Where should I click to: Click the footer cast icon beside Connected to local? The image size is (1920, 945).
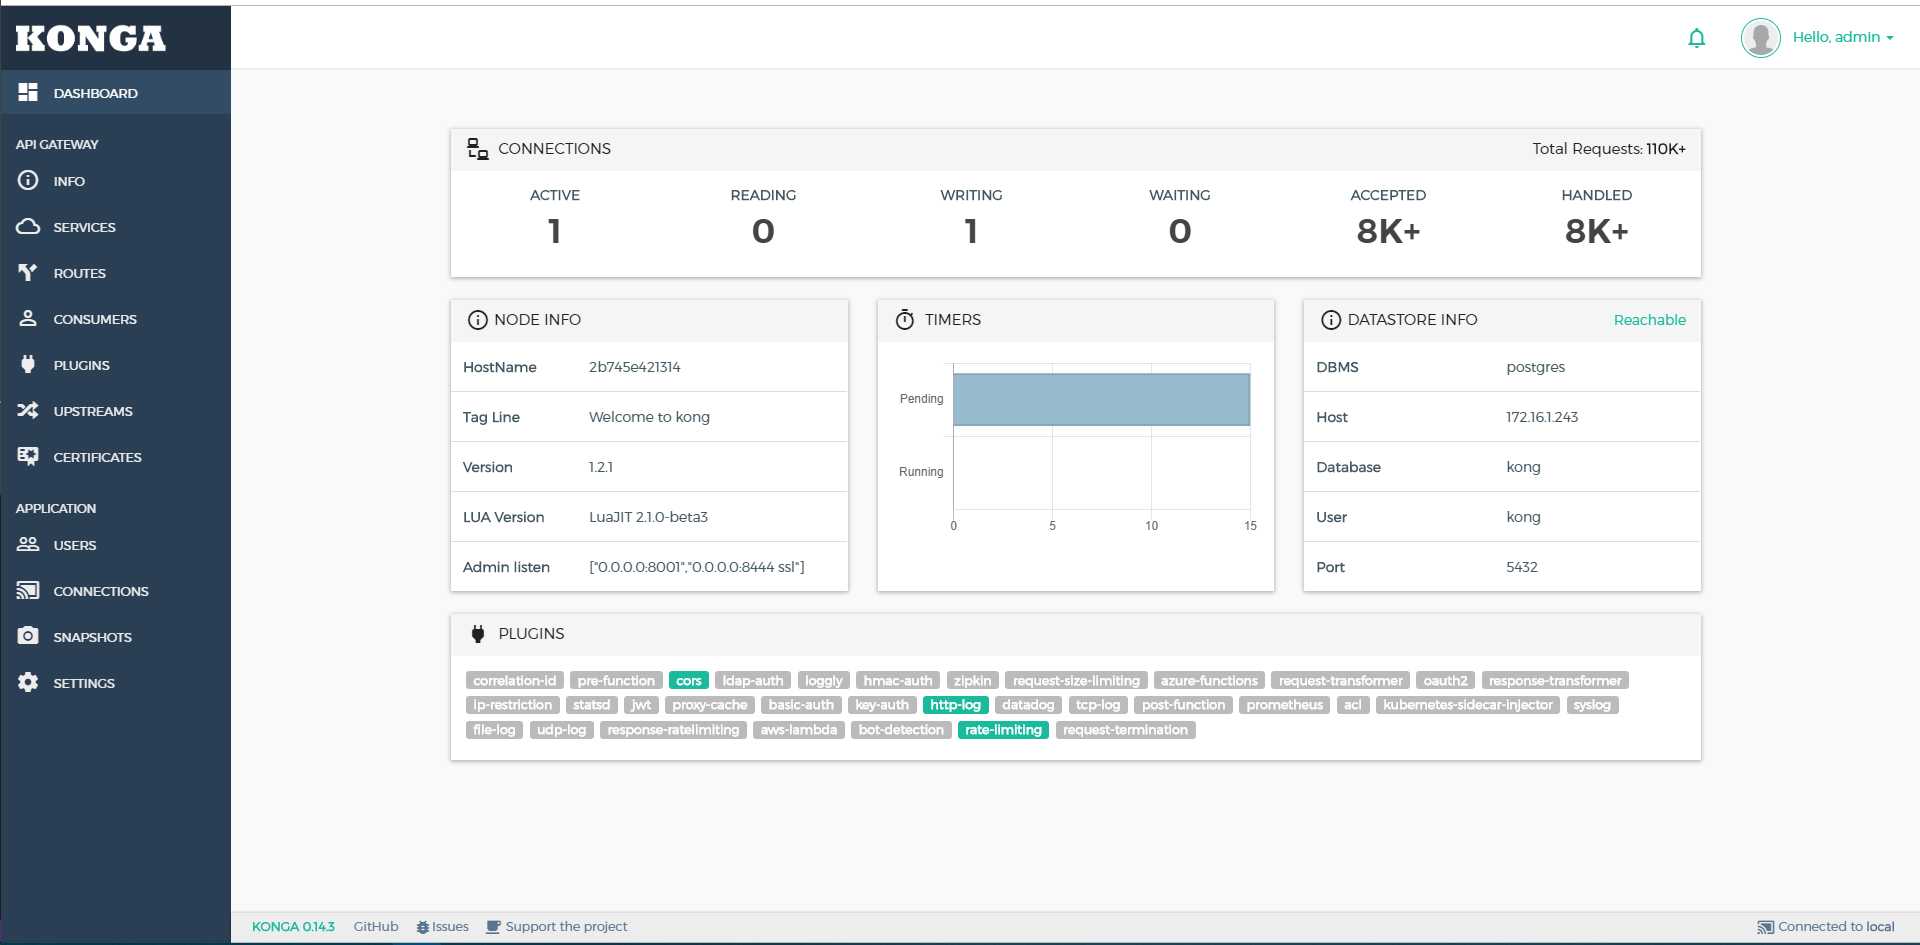[1765, 928]
